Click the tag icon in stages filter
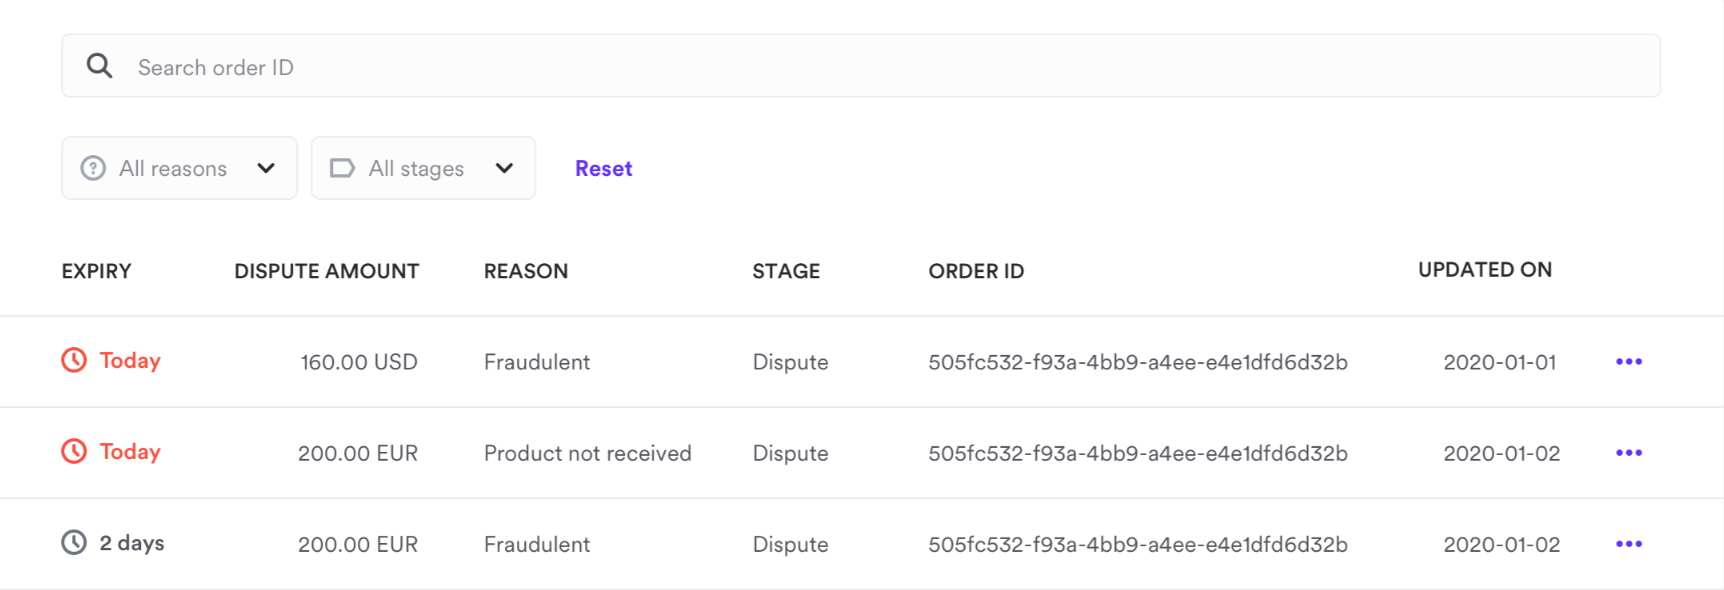Image resolution: width=1724 pixels, height=590 pixels. (x=342, y=168)
